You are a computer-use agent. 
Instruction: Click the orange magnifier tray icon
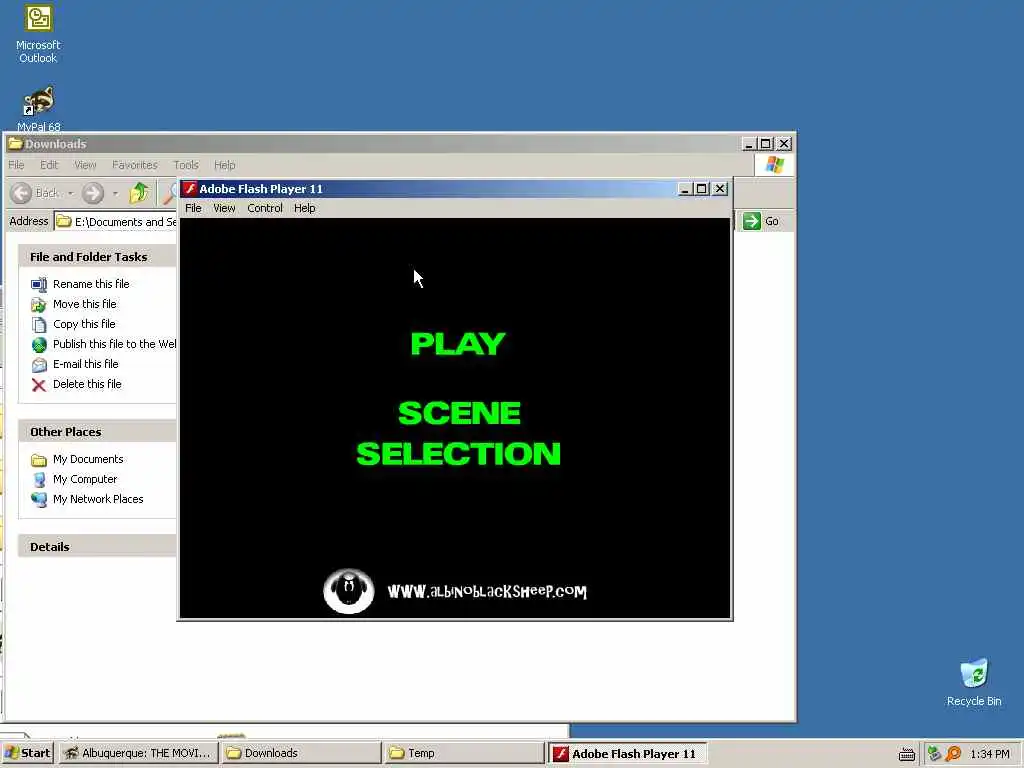(x=954, y=754)
